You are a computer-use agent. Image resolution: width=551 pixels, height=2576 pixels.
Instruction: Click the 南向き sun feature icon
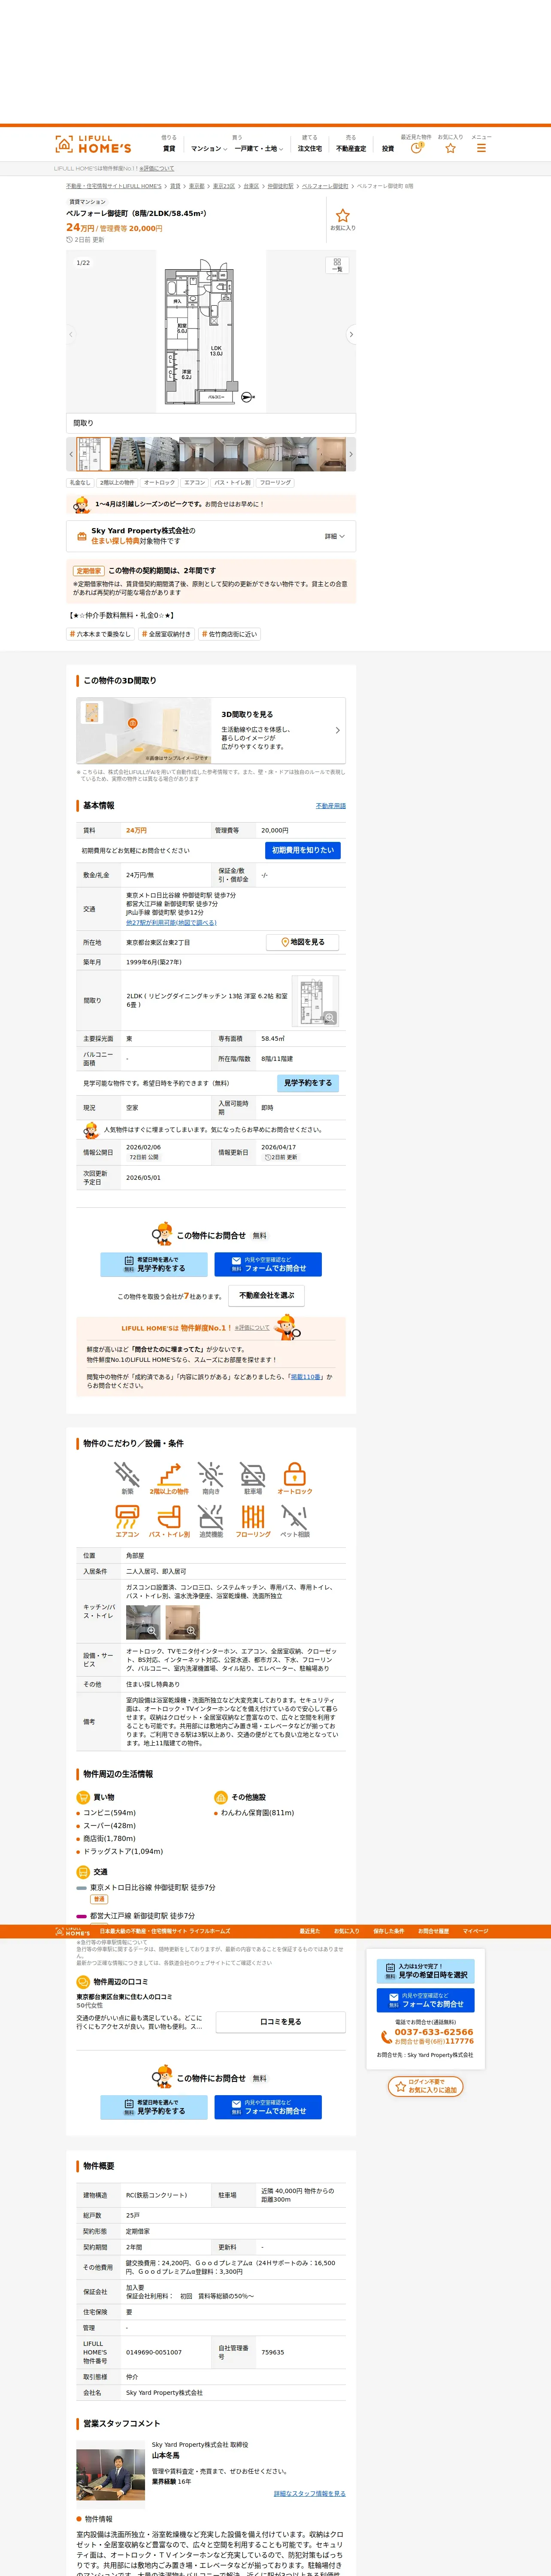pos(211,1478)
